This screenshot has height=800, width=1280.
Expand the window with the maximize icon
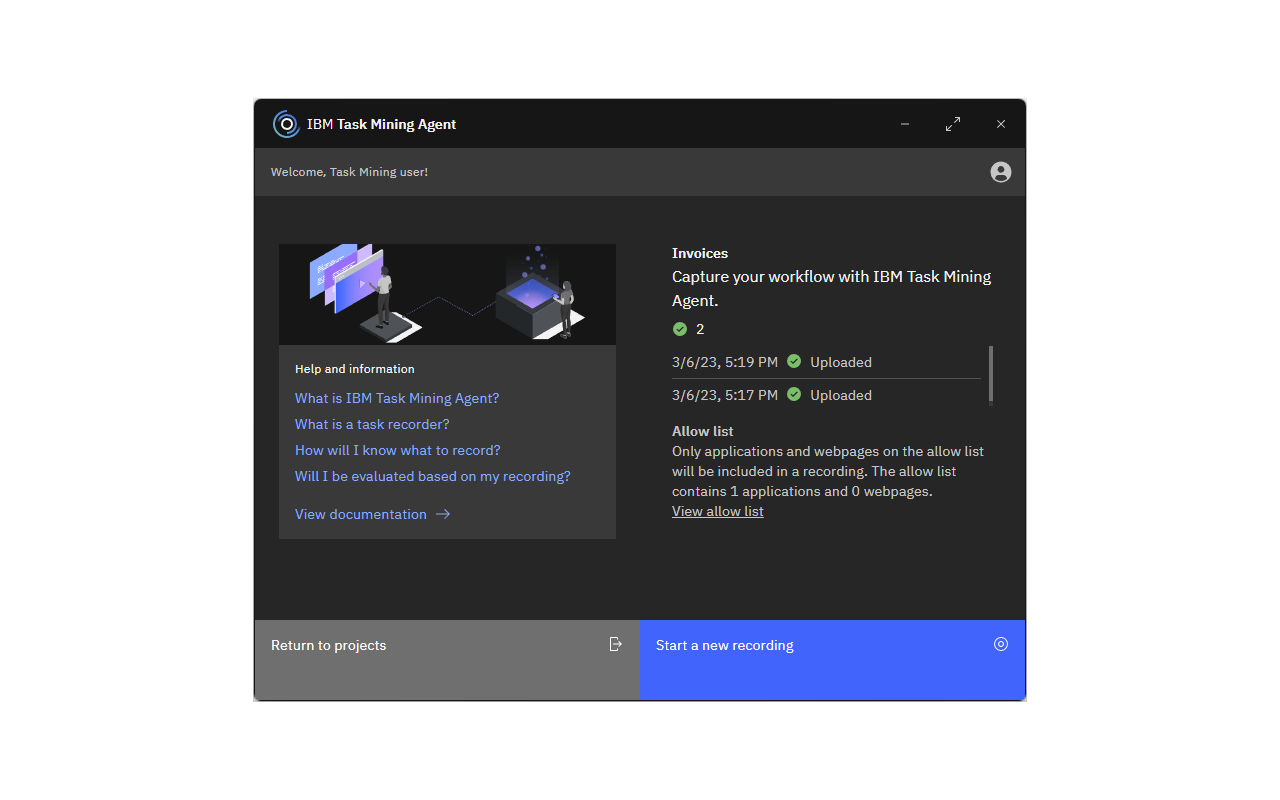[953, 124]
